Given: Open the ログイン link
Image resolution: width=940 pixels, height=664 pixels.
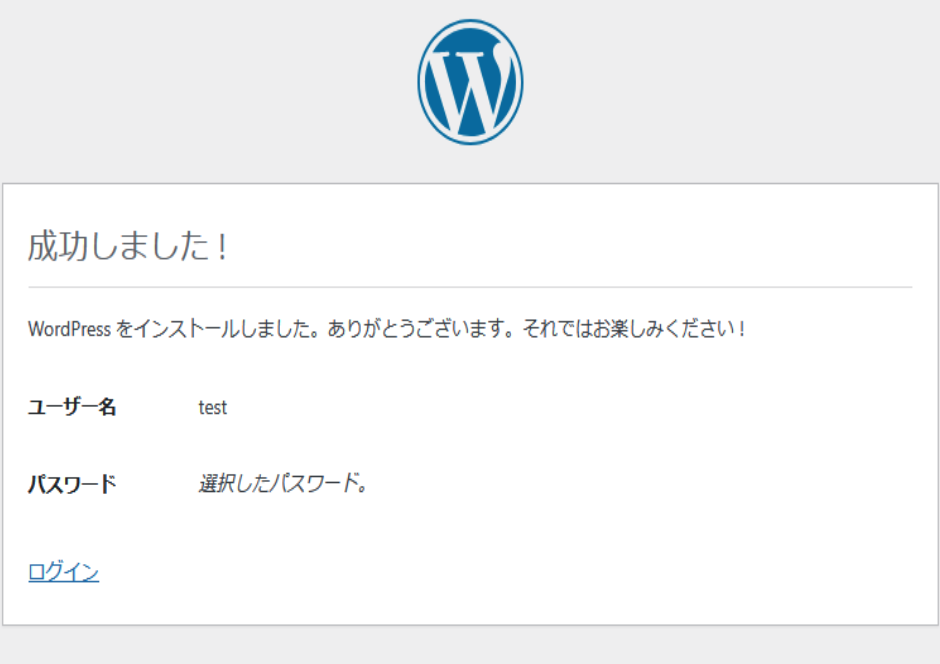Looking at the screenshot, I should pos(63,572).
